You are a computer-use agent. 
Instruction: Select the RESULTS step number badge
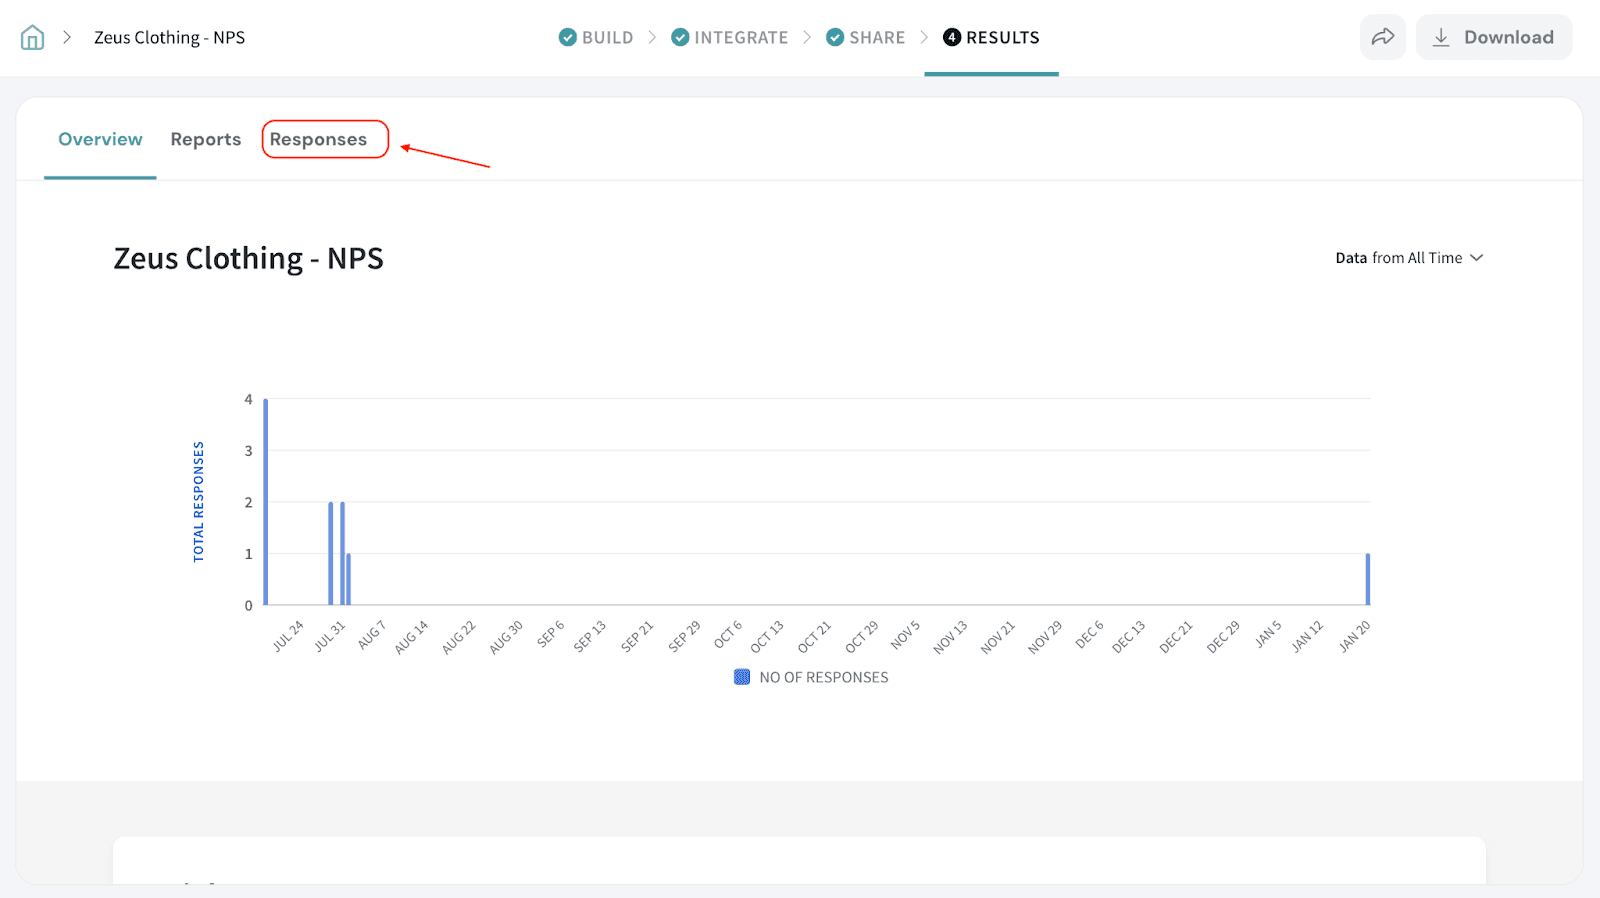[x=952, y=38]
